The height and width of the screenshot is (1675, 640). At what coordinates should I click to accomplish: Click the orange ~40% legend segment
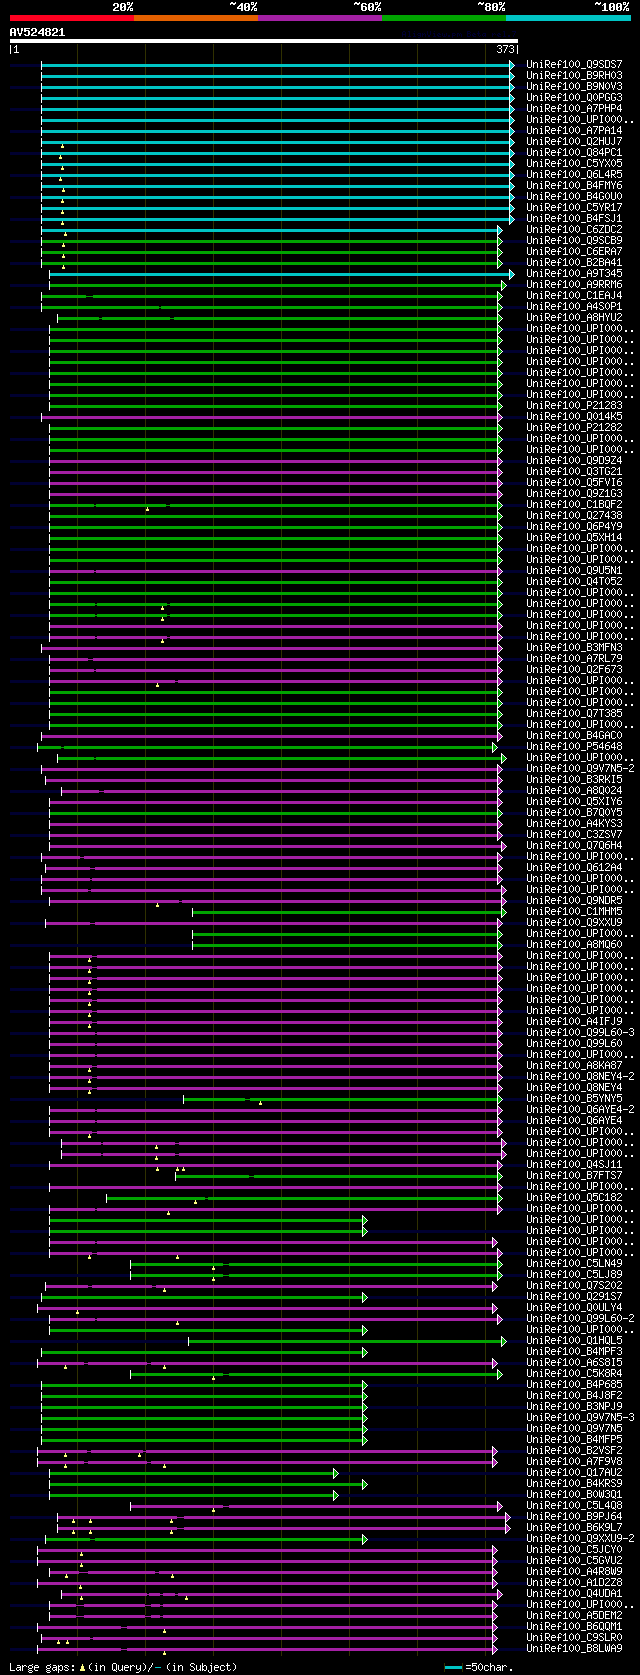(196, 17)
